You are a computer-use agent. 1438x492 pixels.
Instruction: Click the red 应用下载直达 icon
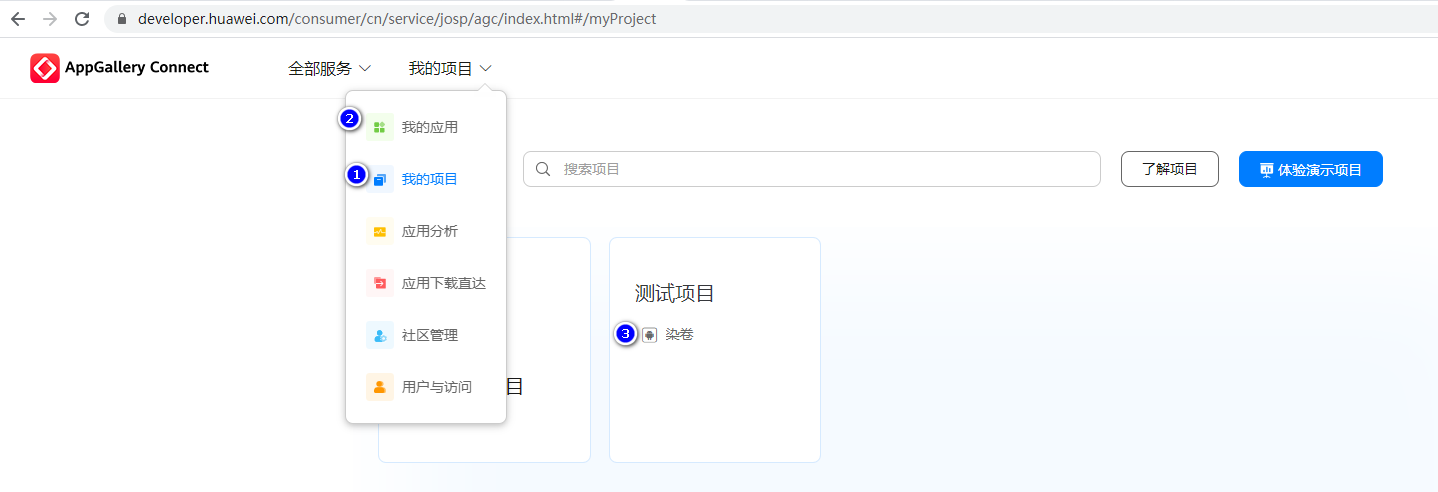click(380, 283)
